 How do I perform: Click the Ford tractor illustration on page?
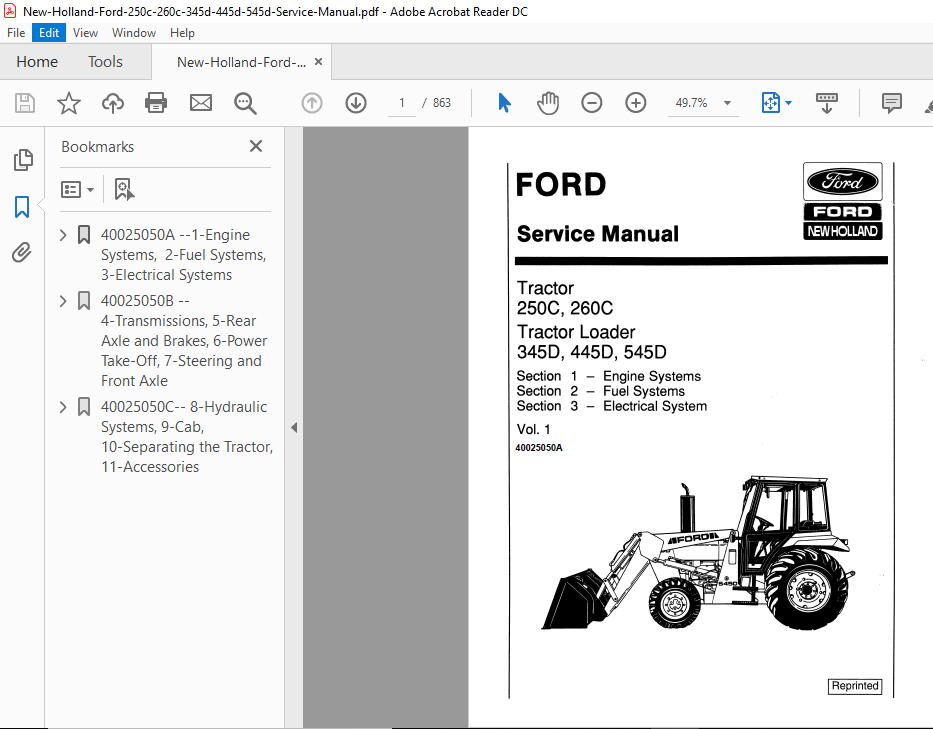click(x=699, y=552)
